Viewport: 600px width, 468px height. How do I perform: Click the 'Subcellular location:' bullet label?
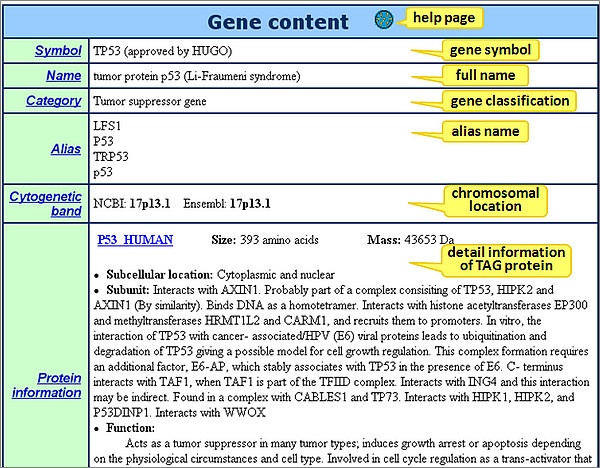coord(160,275)
